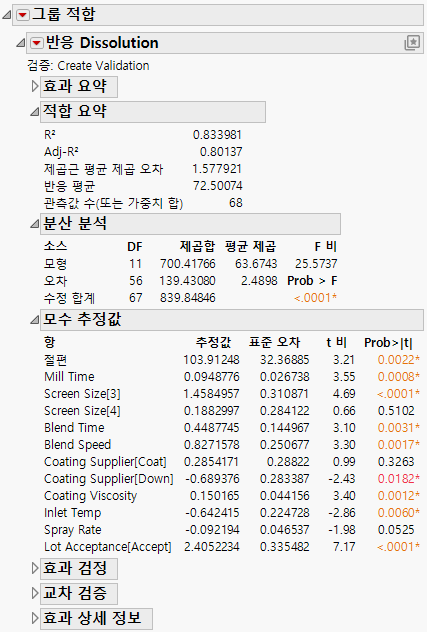Image resolution: width=427 pixels, height=632 pixels.
Task: Collapse the 적합 요약 section
Action: tap(35, 112)
